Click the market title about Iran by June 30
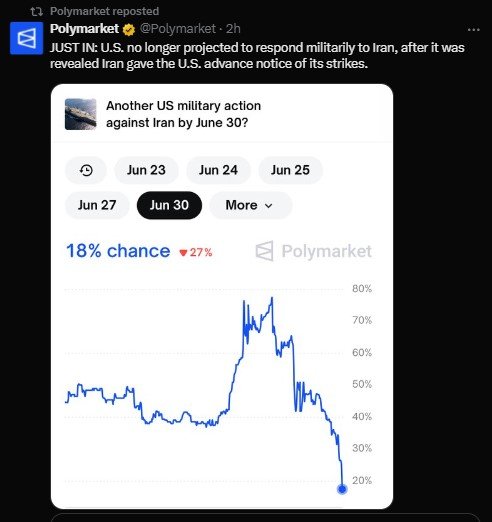Image resolution: width=492 pixels, height=522 pixels. [x=183, y=114]
